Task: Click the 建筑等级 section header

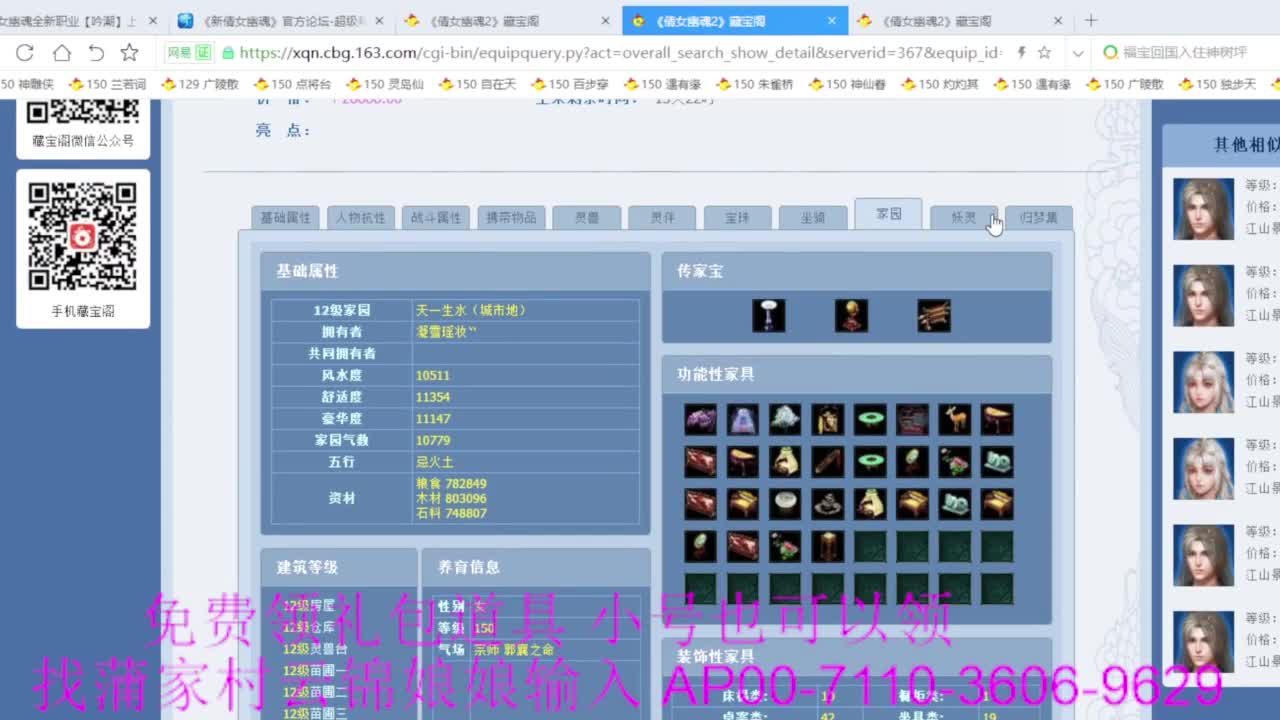Action: click(339, 567)
